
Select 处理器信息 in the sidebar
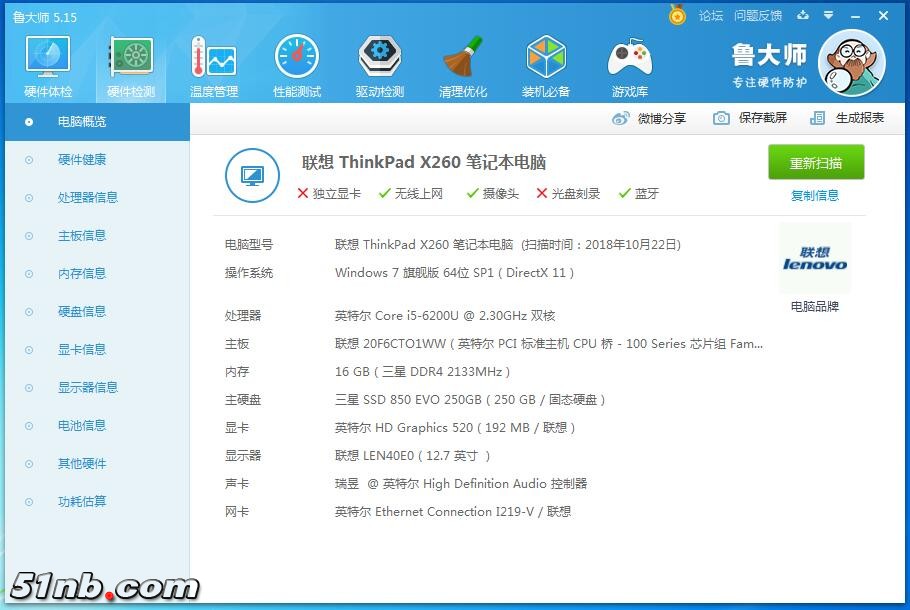click(x=87, y=197)
